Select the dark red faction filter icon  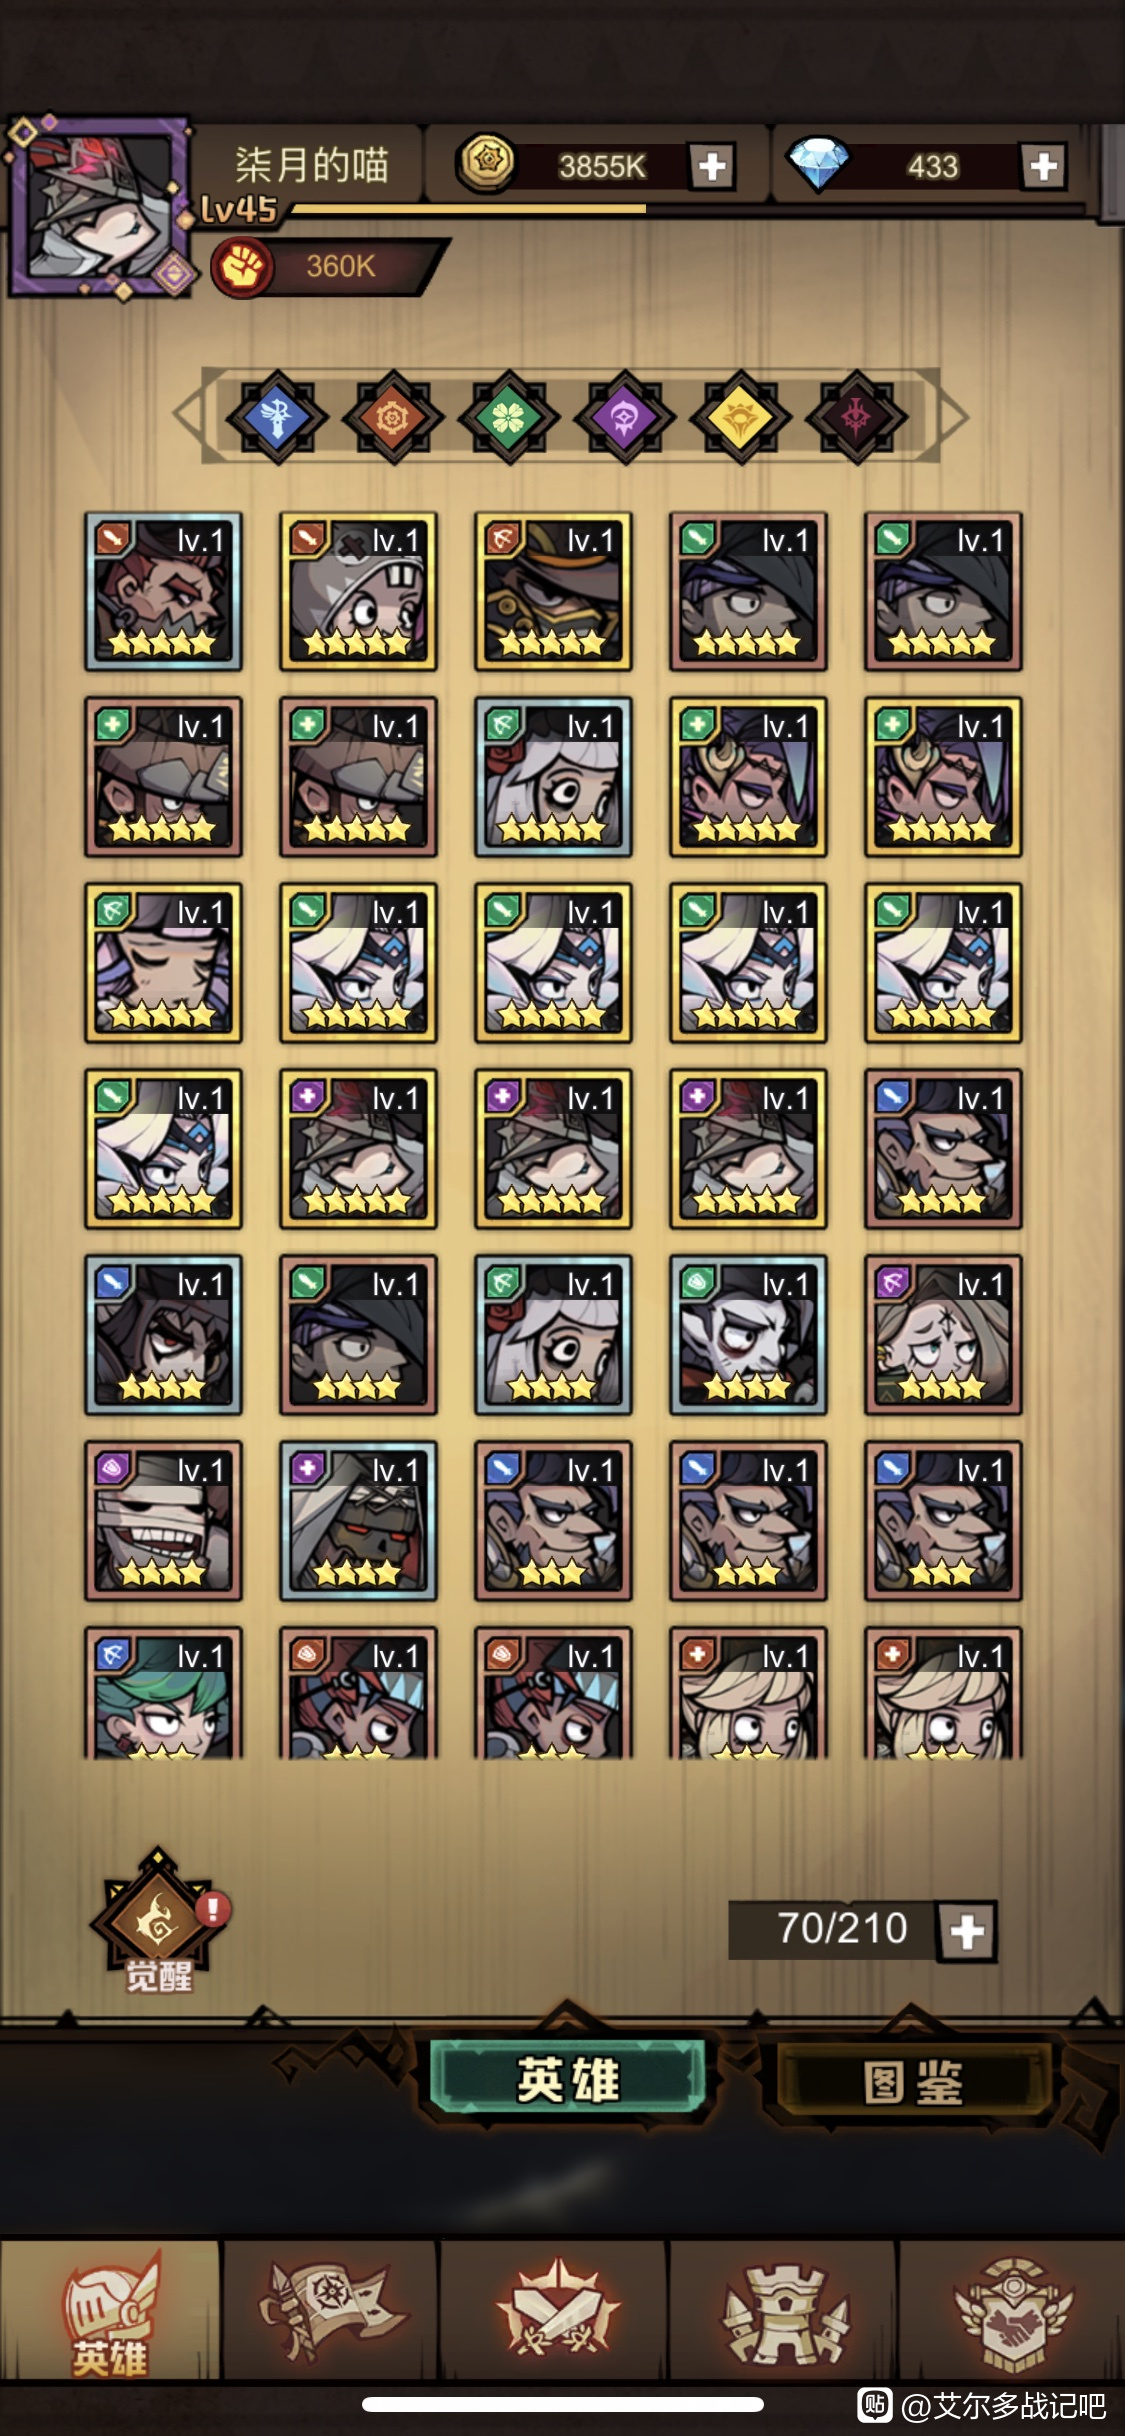[856, 417]
